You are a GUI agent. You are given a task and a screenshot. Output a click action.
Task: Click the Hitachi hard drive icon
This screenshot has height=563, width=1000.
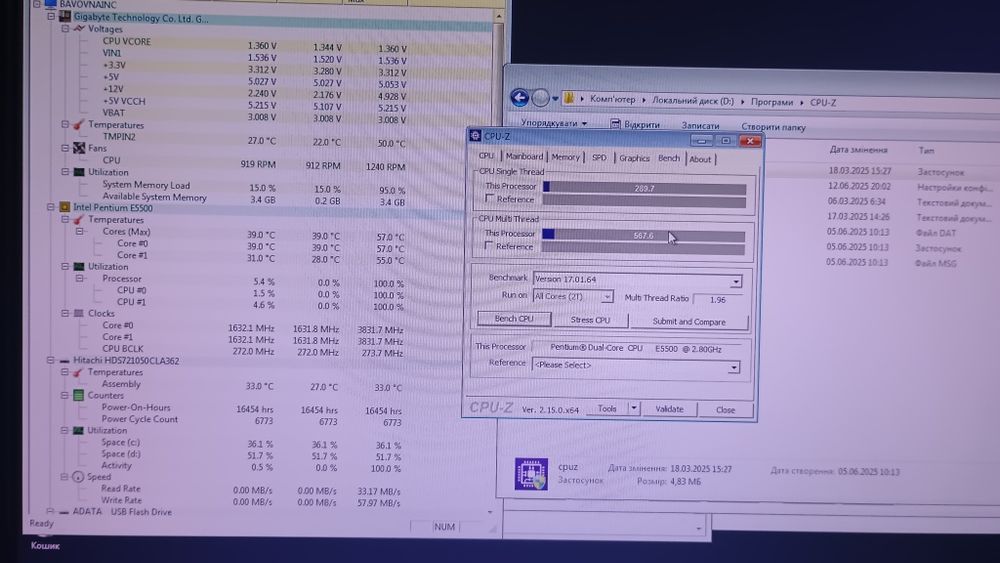pyautogui.click(x=64, y=360)
